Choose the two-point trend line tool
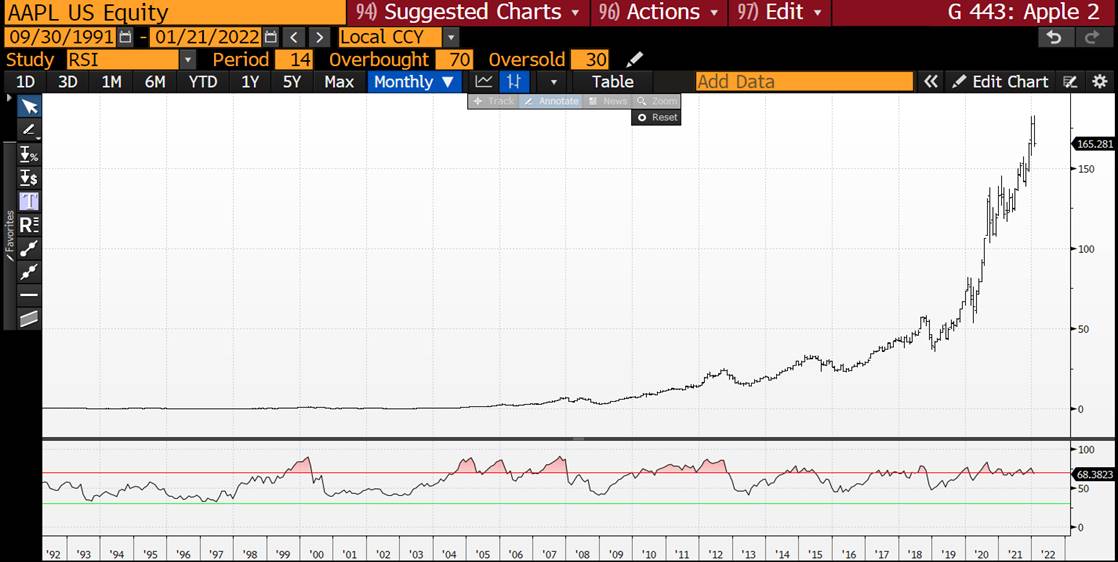Screen dimensions: 1118x562 pos(29,248)
